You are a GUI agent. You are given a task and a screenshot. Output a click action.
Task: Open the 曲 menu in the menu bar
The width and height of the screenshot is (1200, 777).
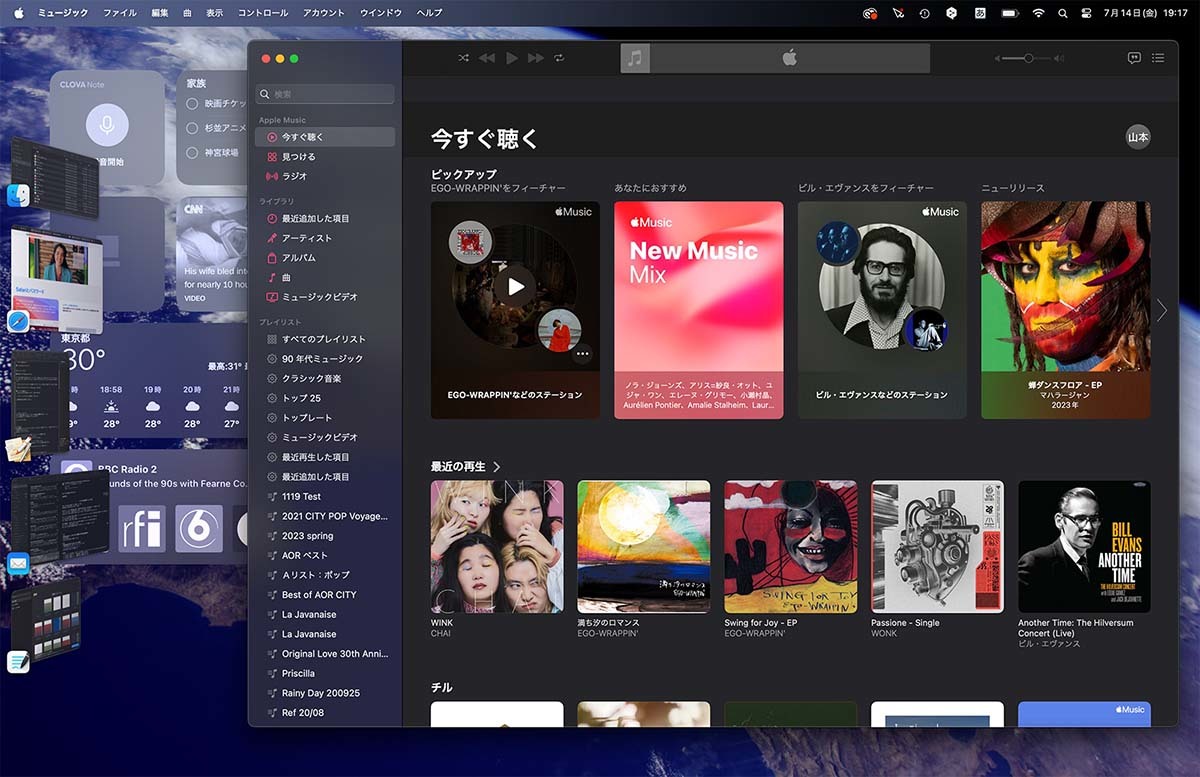pos(188,13)
